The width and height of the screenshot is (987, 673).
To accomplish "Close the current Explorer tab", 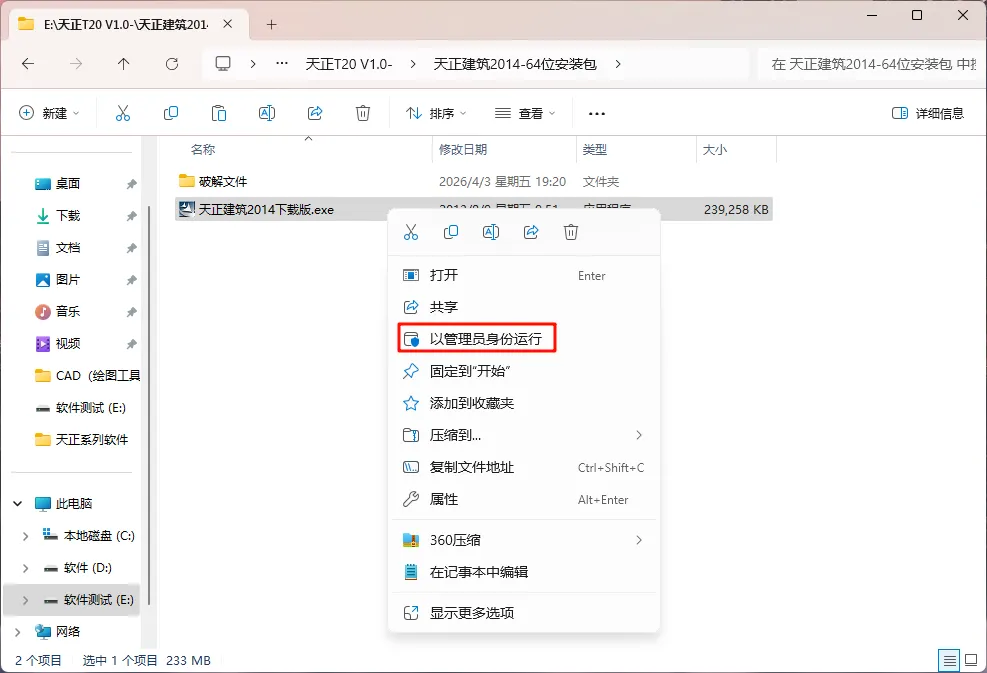I will click(228, 24).
